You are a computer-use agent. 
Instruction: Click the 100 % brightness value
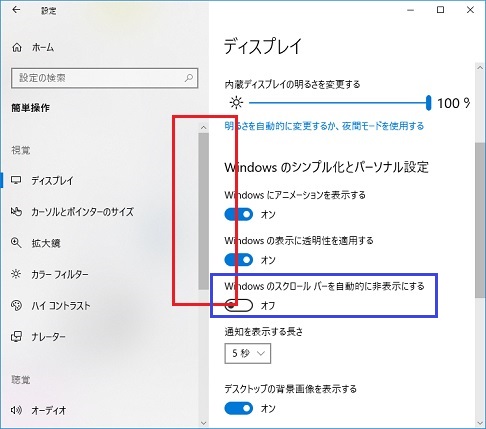[453, 103]
